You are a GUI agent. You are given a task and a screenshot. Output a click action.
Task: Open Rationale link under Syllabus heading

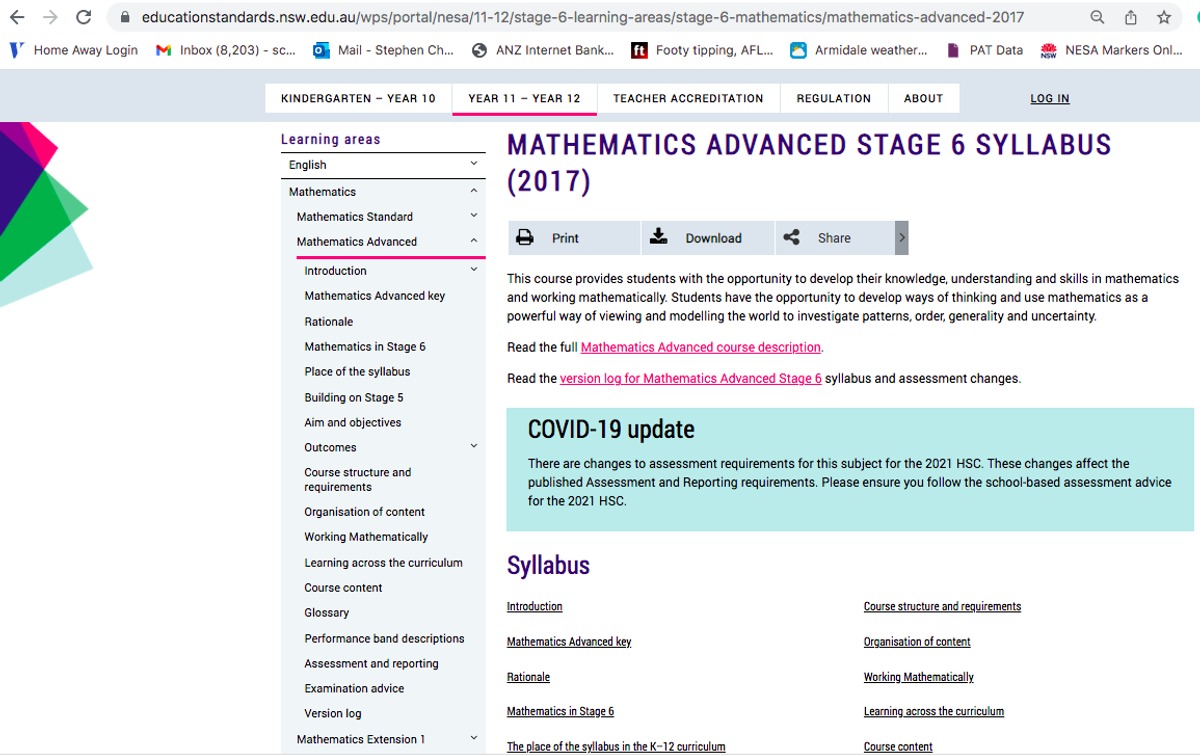(x=528, y=677)
